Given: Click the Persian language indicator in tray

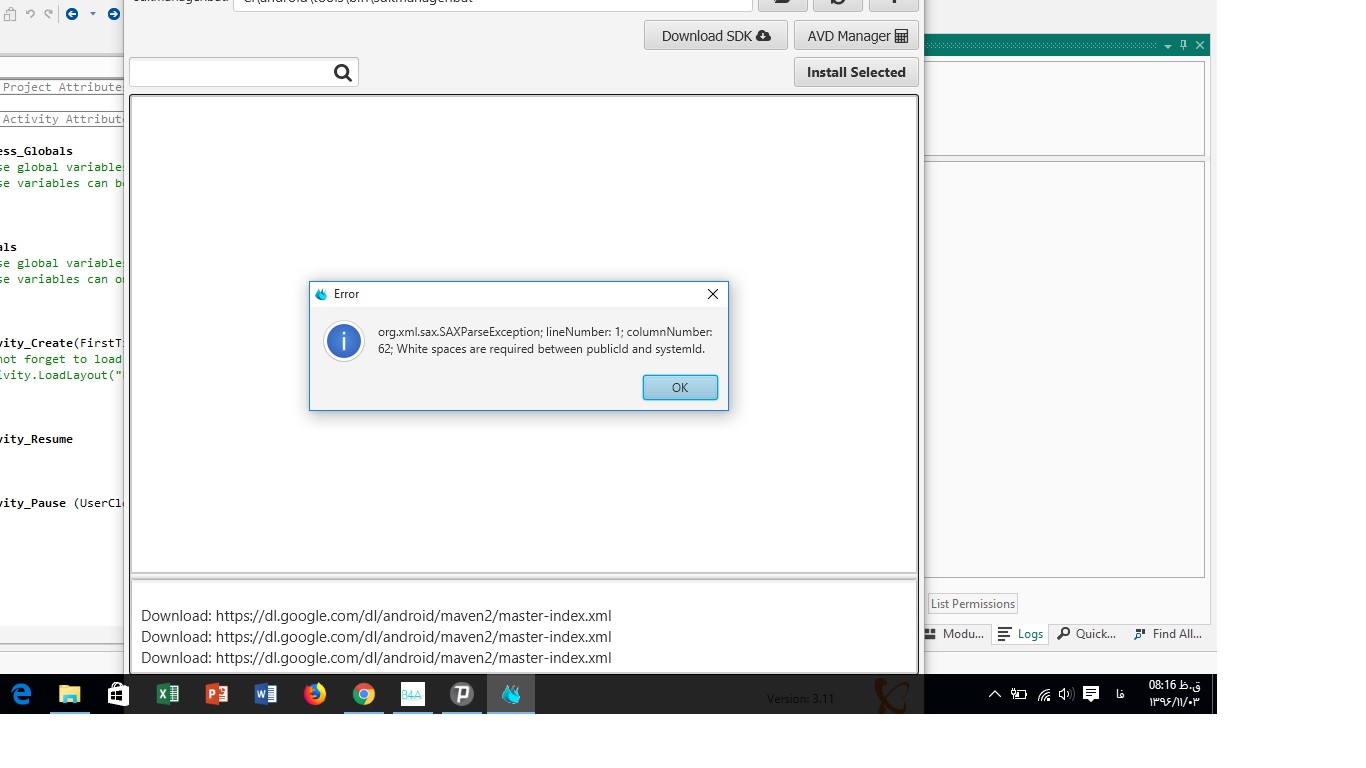Looking at the screenshot, I should (1119, 694).
